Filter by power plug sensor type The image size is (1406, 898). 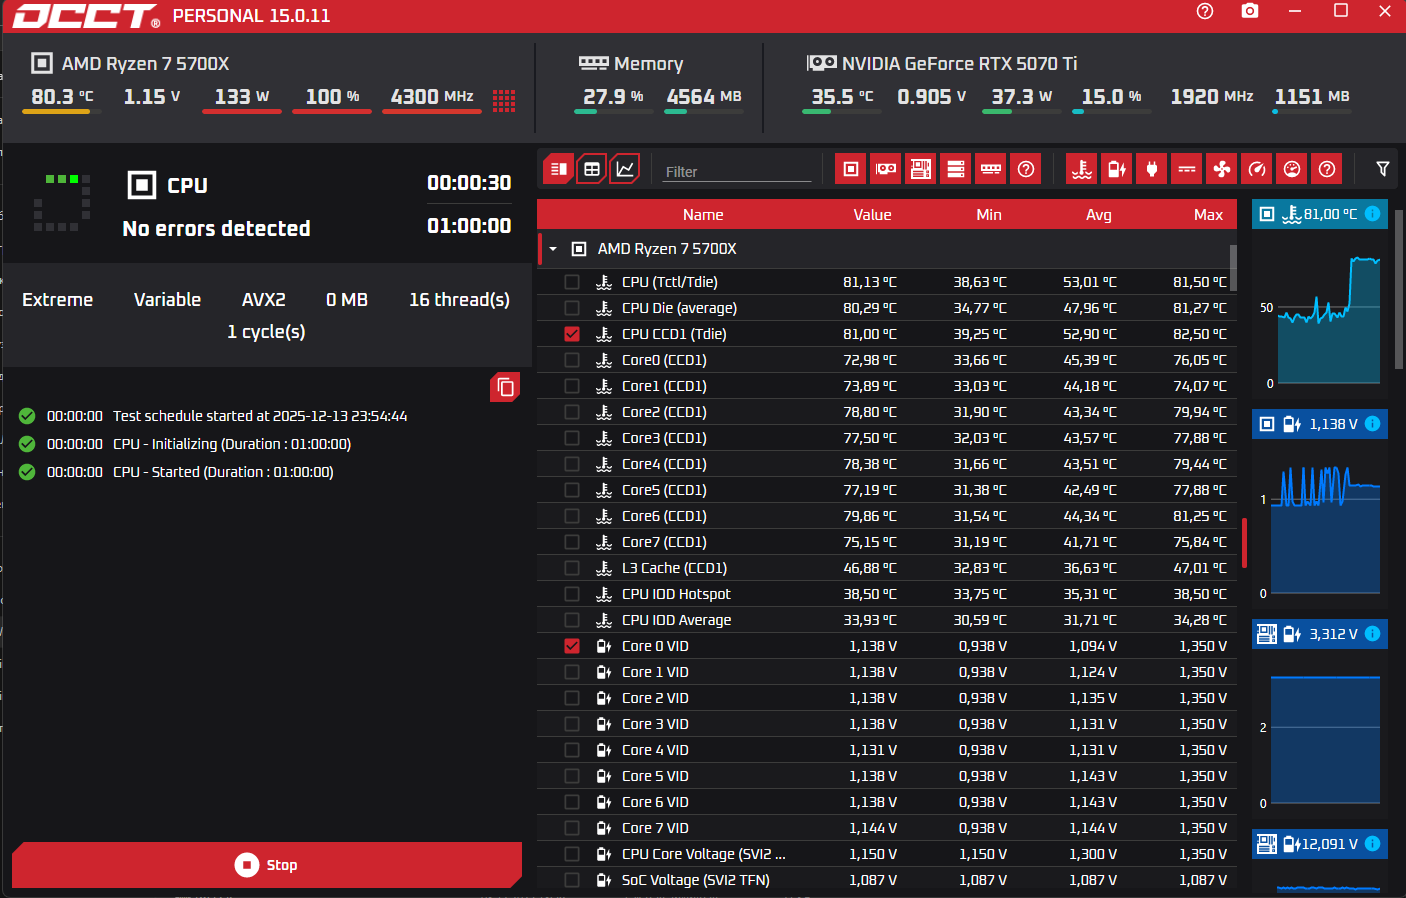[x=1152, y=169]
